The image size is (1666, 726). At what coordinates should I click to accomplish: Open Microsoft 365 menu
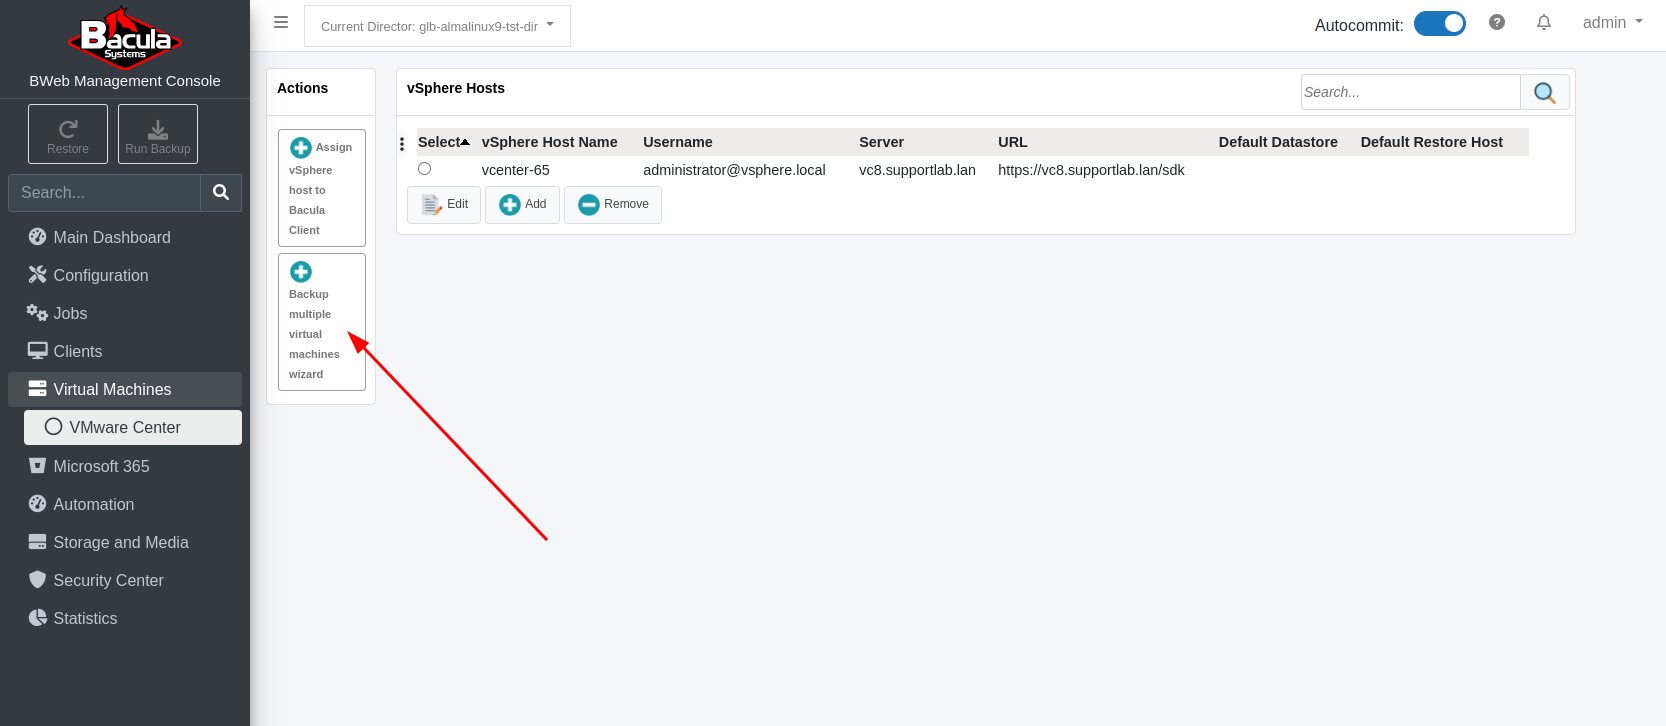[x=125, y=466]
